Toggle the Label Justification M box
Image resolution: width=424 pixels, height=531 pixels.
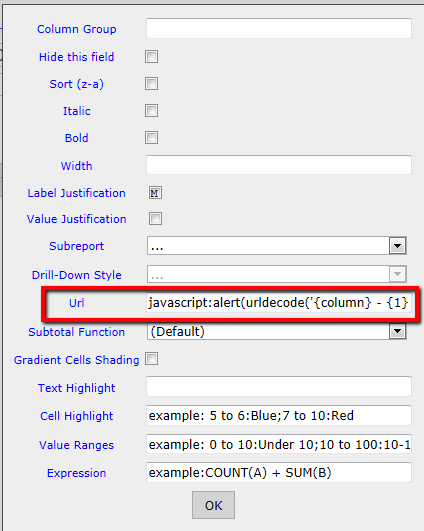coord(155,193)
